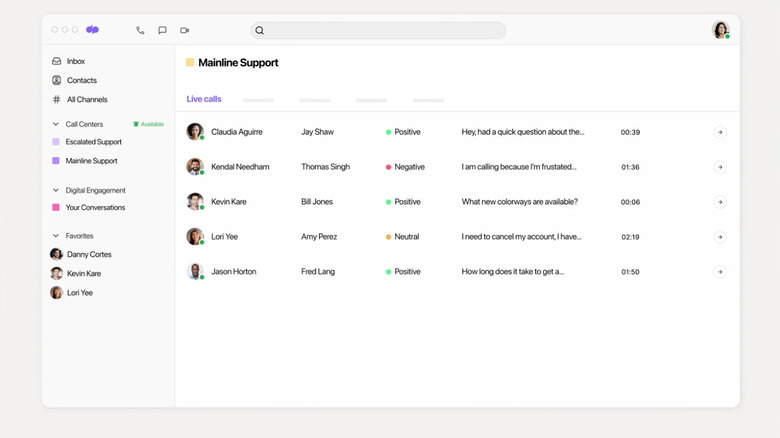Click the search magnifier icon

[x=260, y=30]
